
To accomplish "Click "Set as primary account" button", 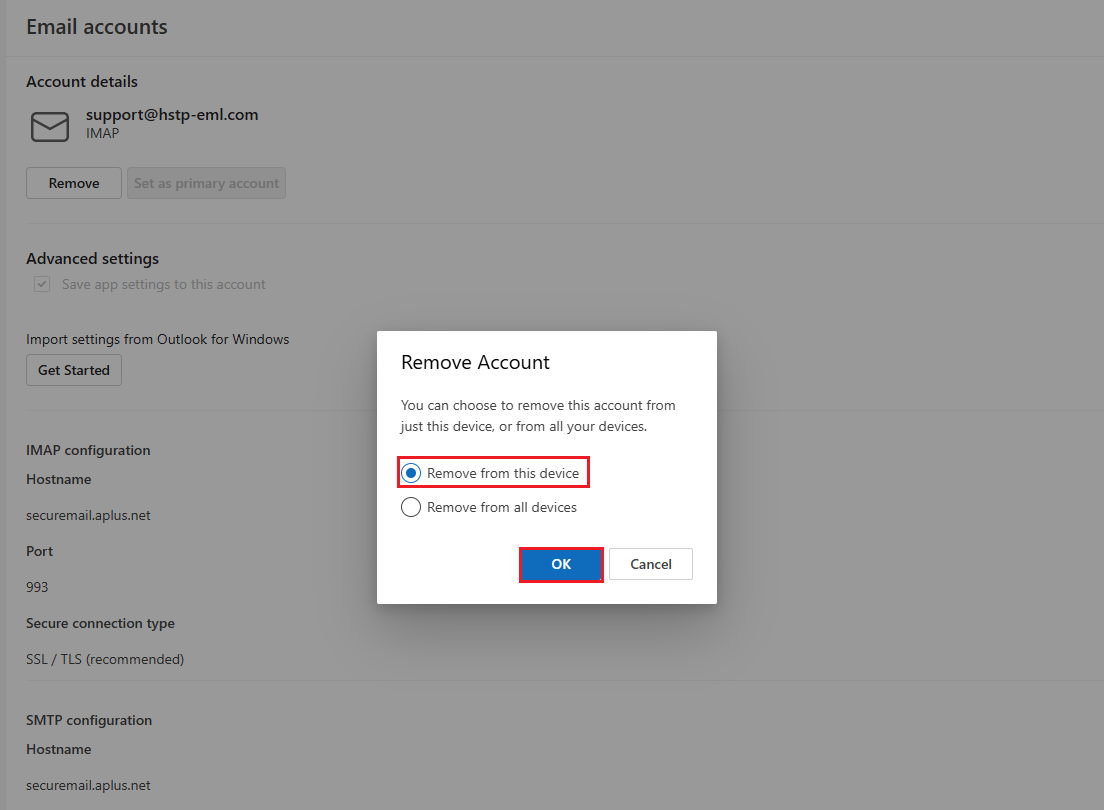I will tap(206, 183).
